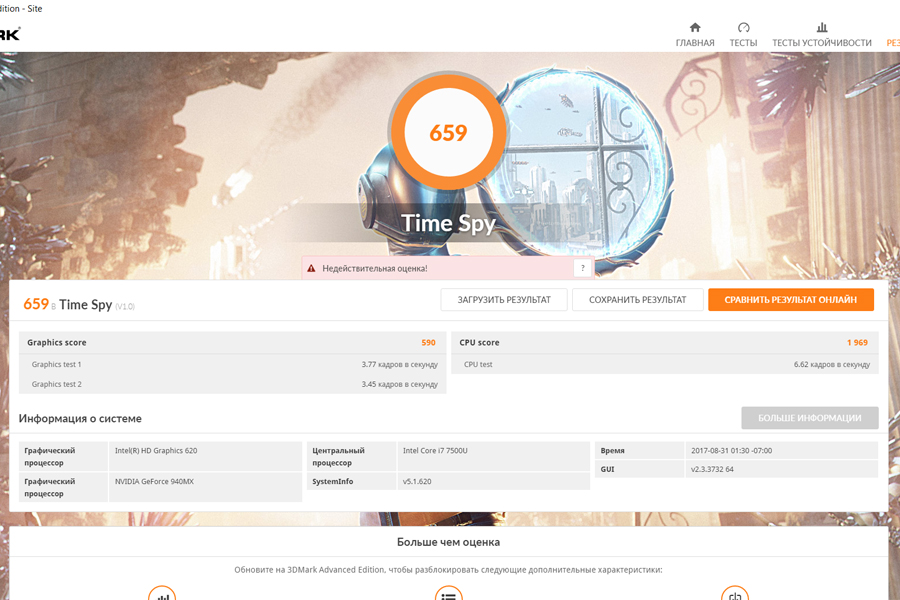The height and width of the screenshot is (600, 900).
Task: Select the Недействительная оценка! warning text
Action: pos(375,268)
